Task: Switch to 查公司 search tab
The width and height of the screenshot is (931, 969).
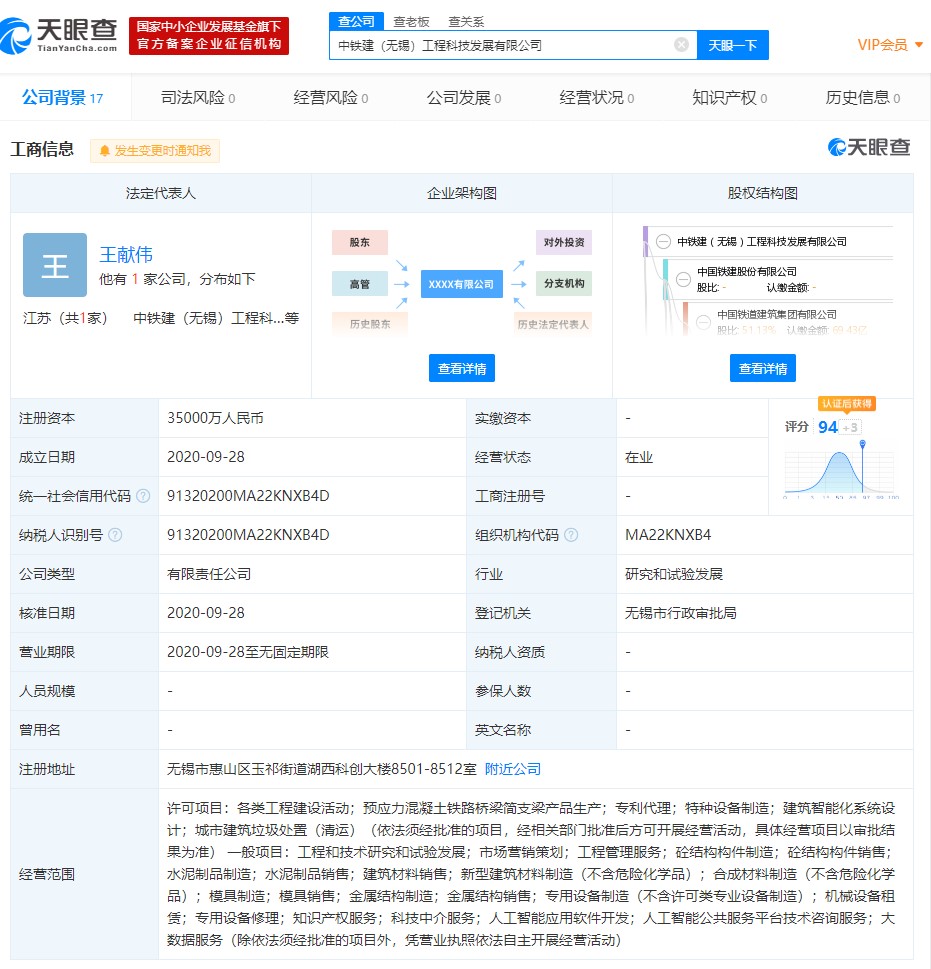Action: [x=356, y=22]
